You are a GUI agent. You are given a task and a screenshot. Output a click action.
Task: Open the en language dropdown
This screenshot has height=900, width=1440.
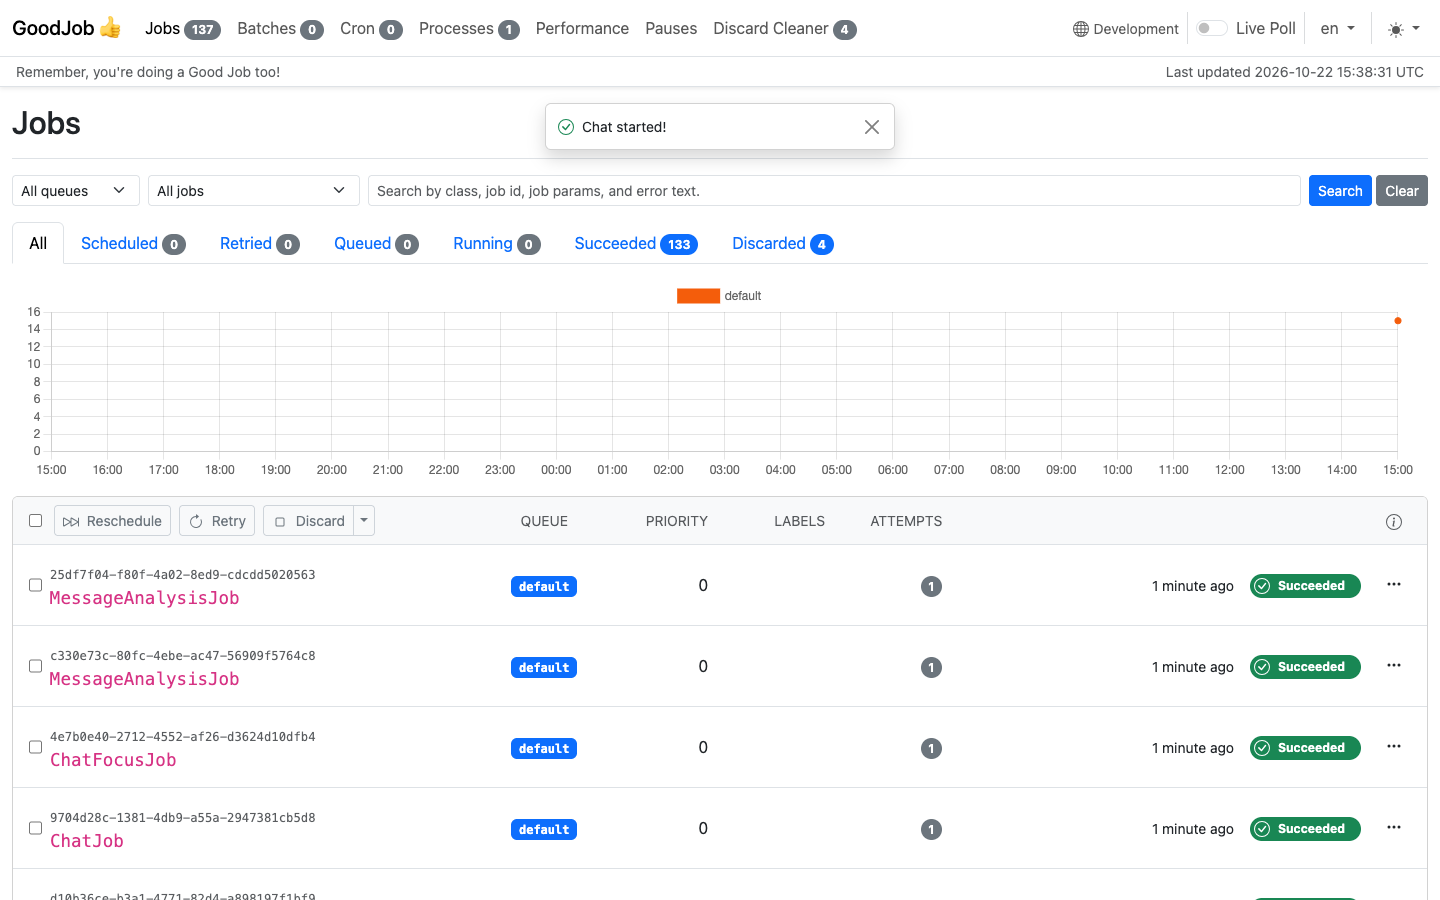pyautogui.click(x=1338, y=29)
